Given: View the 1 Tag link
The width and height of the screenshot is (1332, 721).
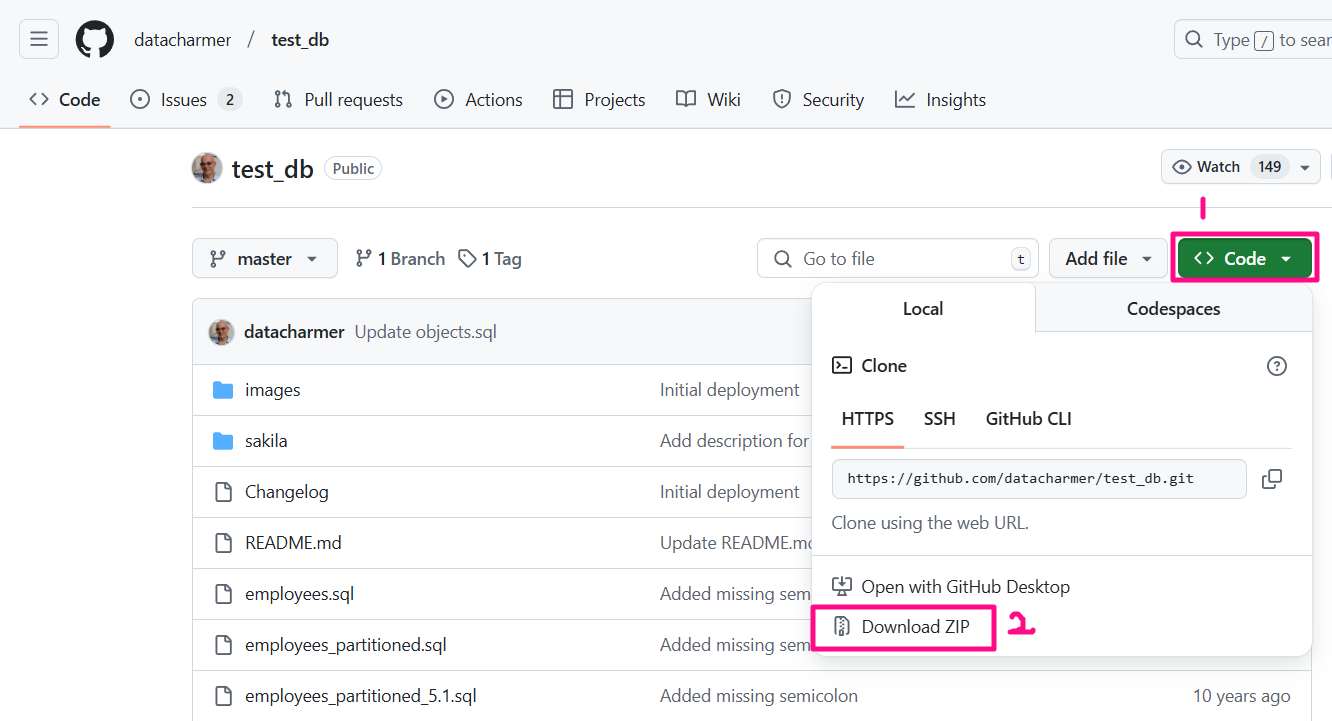Looking at the screenshot, I should 490,259.
